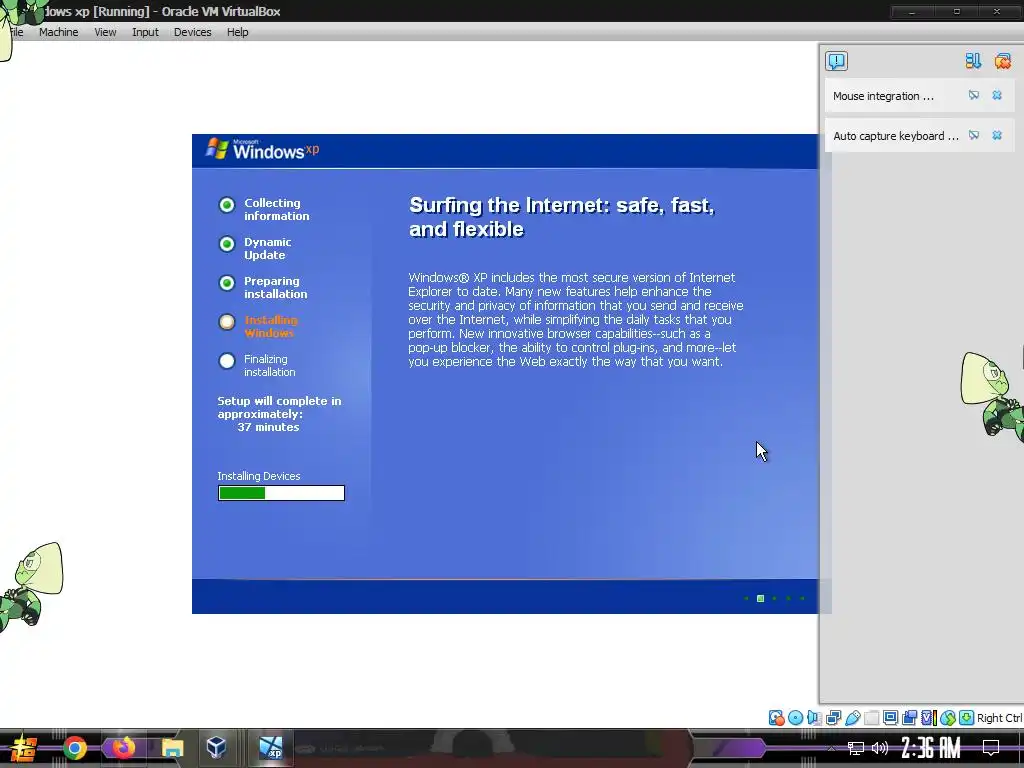Open the Windows Action Center icon
This screenshot has height=768, width=1024.
tap(991, 748)
